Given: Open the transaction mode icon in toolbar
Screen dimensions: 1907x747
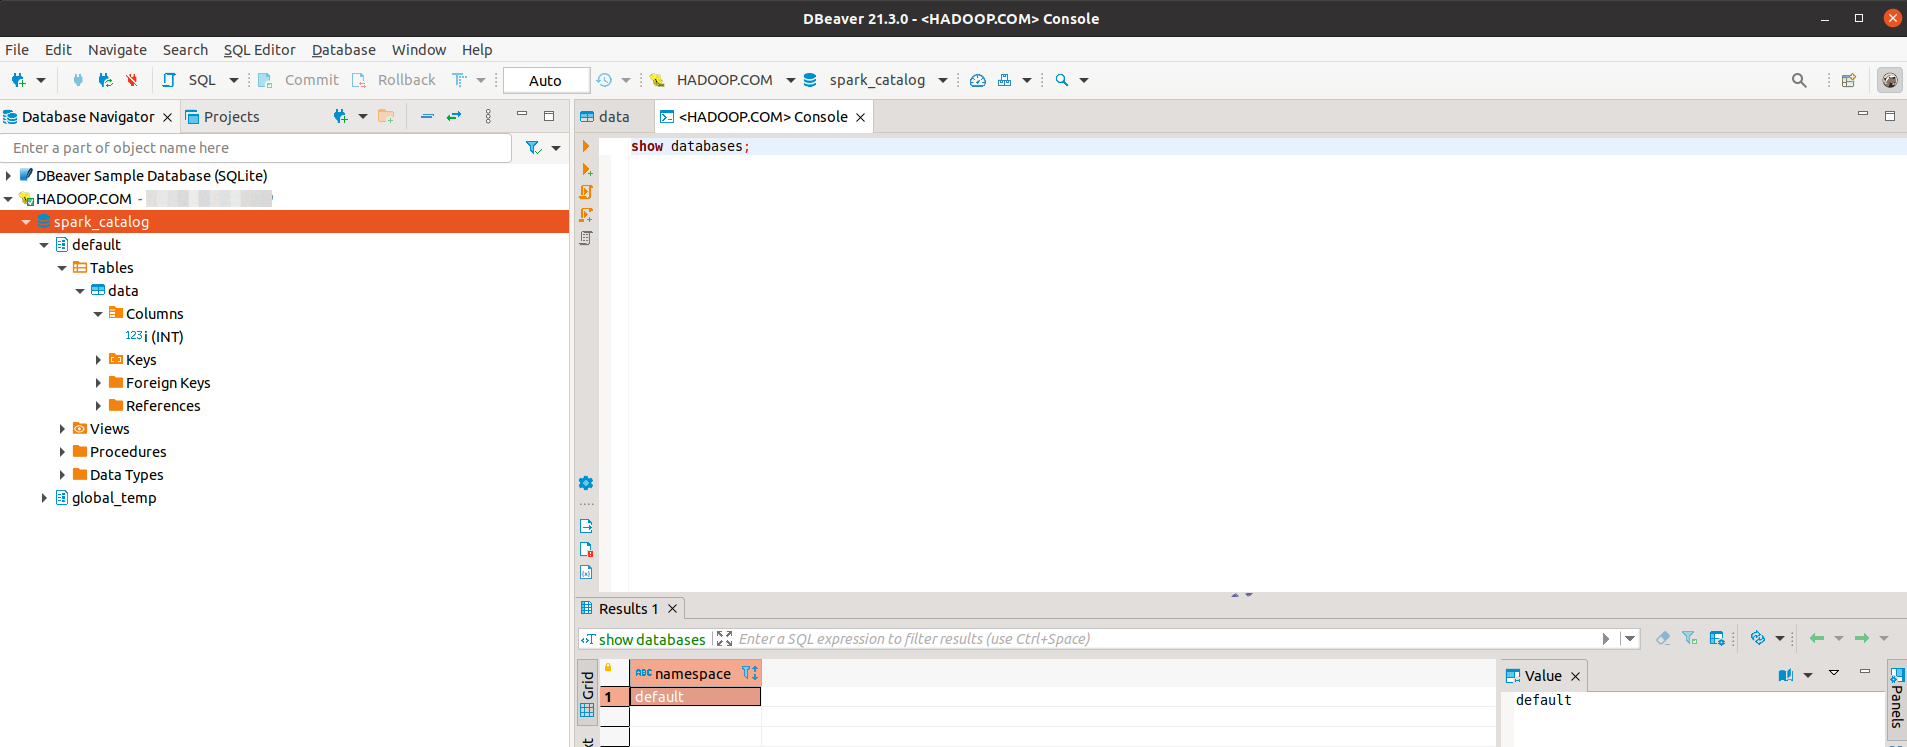Looking at the screenshot, I should coord(459,80).
